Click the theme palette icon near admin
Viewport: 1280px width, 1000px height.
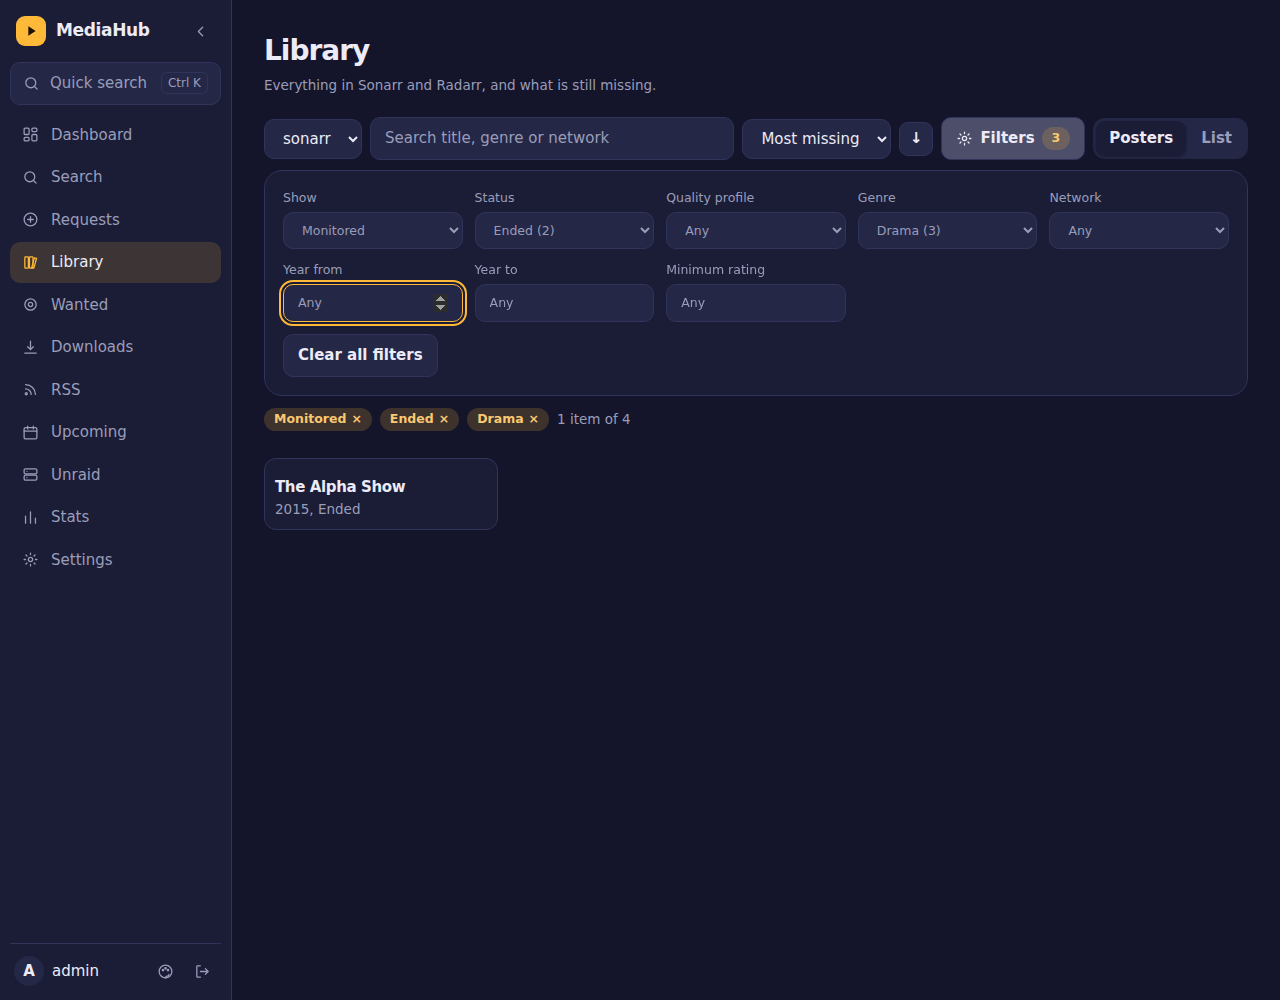tap(166, 971)
